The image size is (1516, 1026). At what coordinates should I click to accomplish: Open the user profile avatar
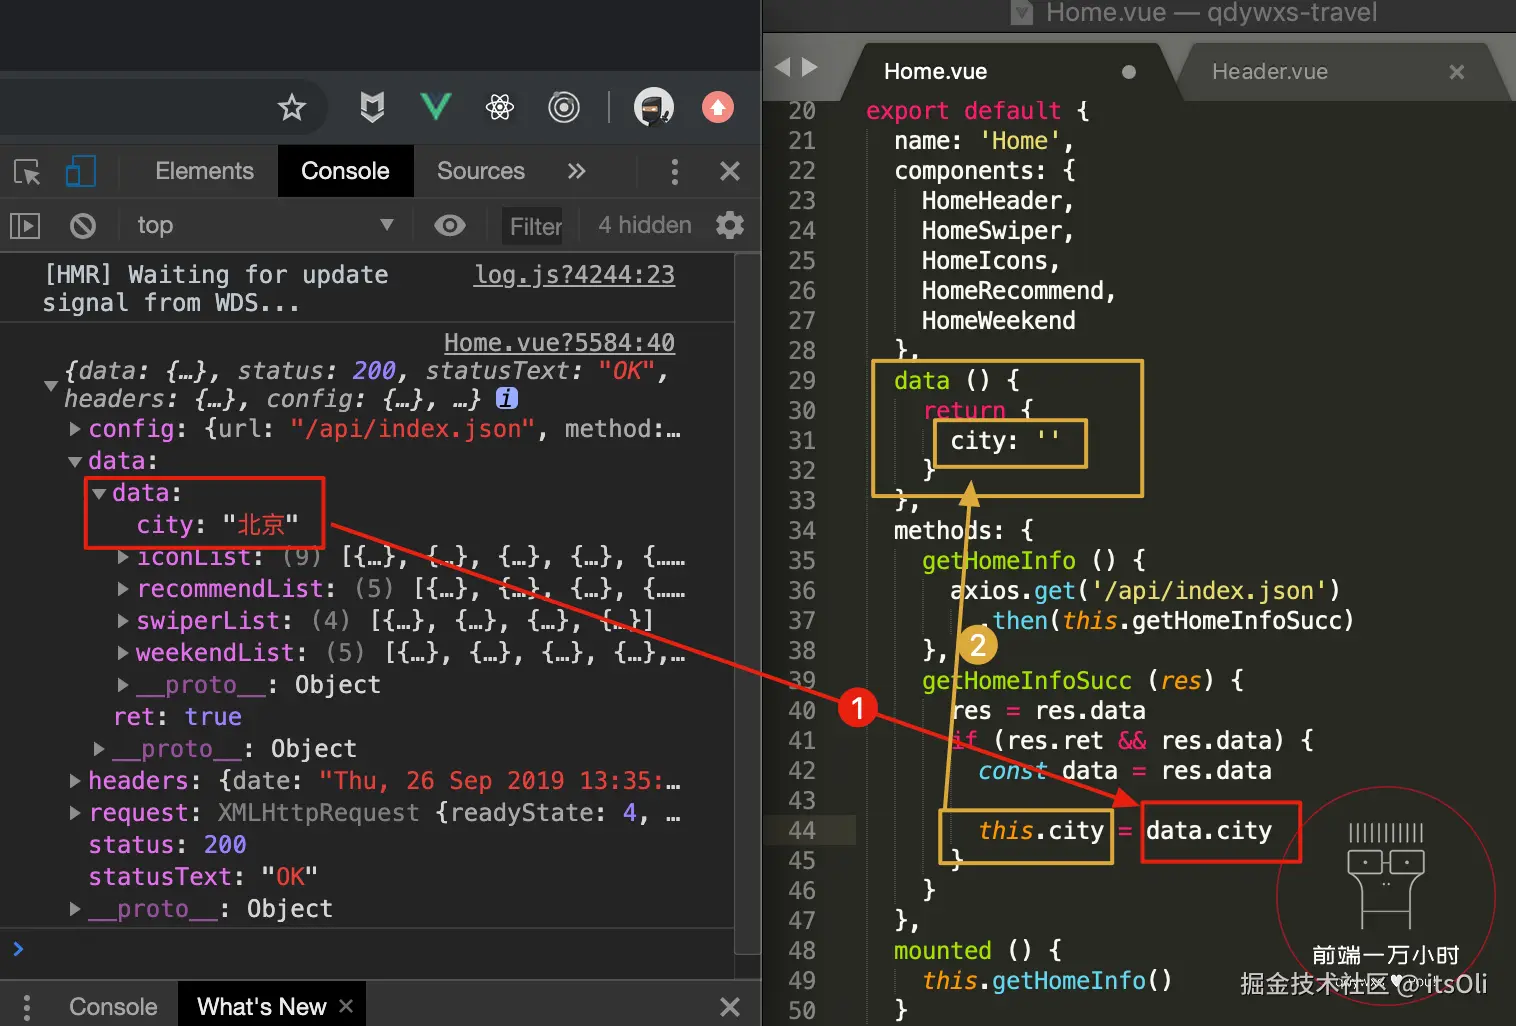point(653,107)
